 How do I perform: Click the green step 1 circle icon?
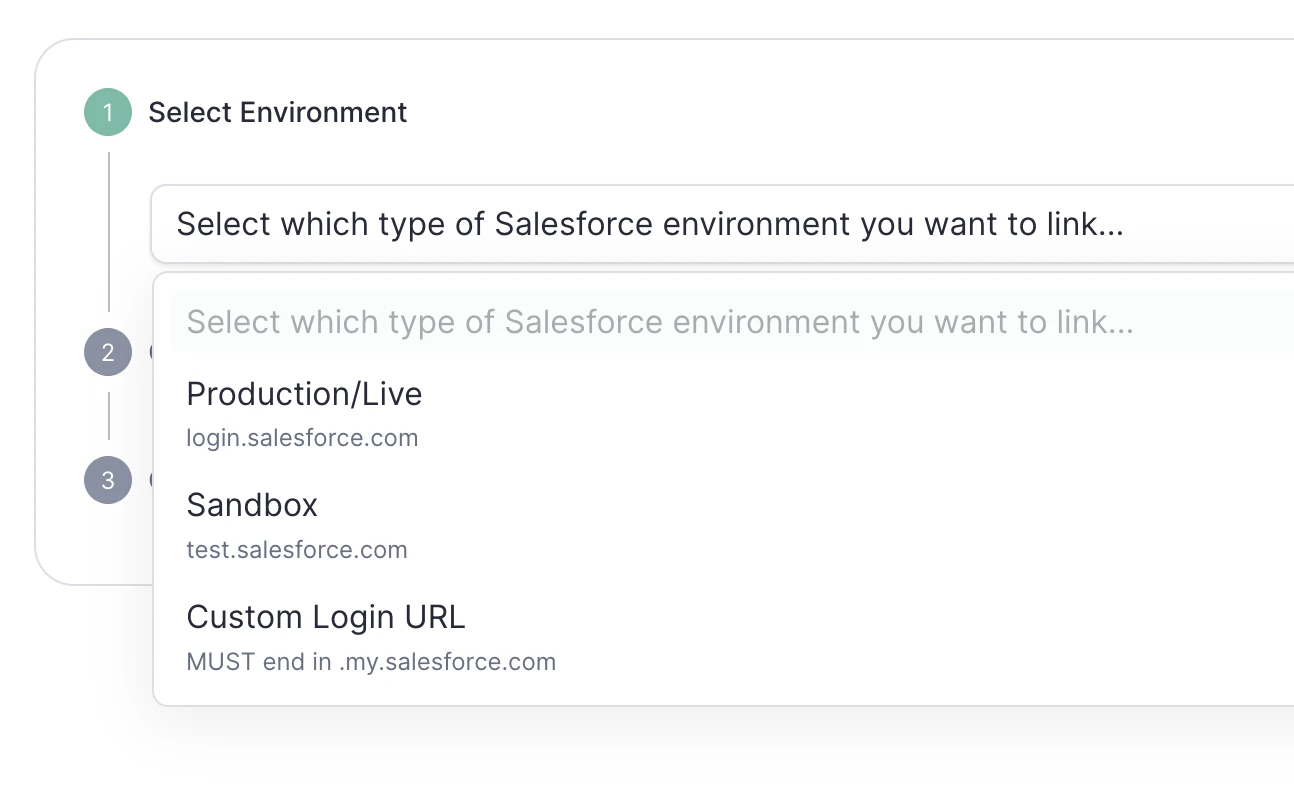108,112
